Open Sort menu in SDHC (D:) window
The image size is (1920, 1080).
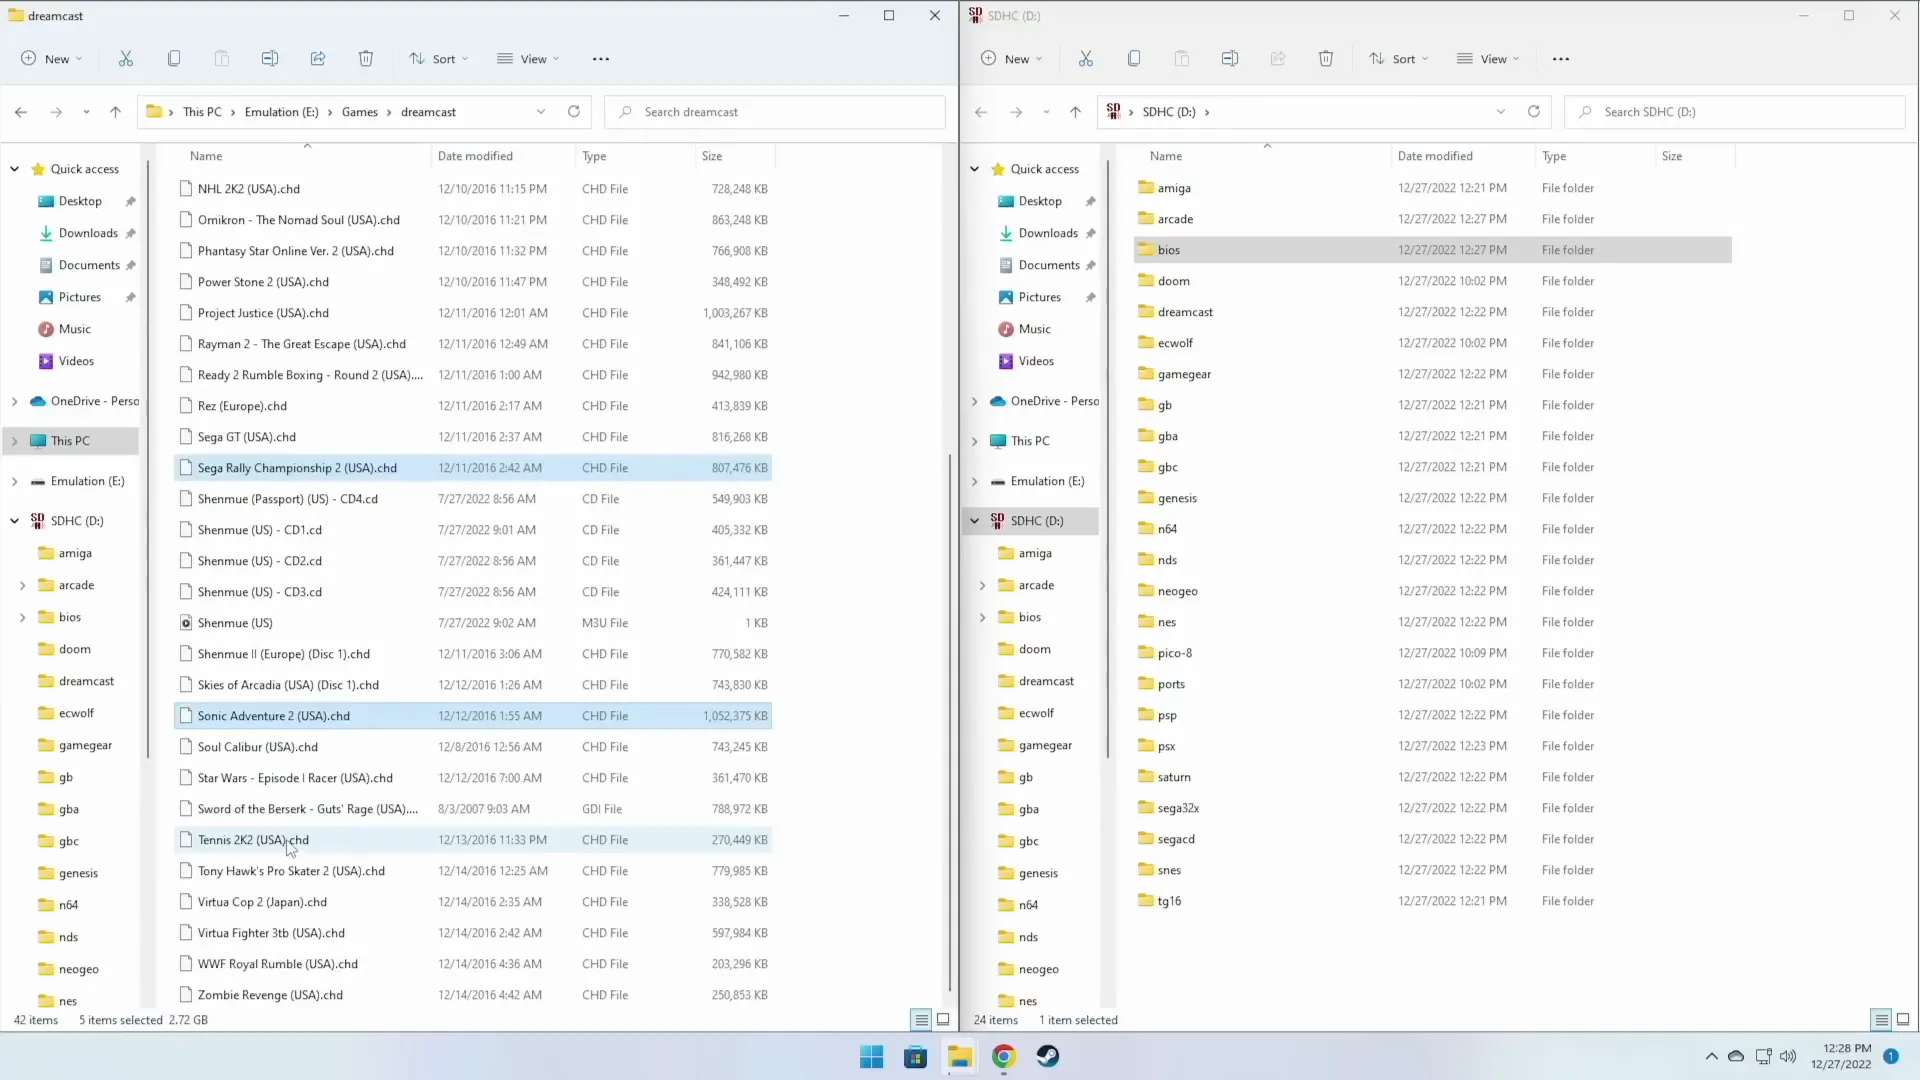[x=1398, y=59]
